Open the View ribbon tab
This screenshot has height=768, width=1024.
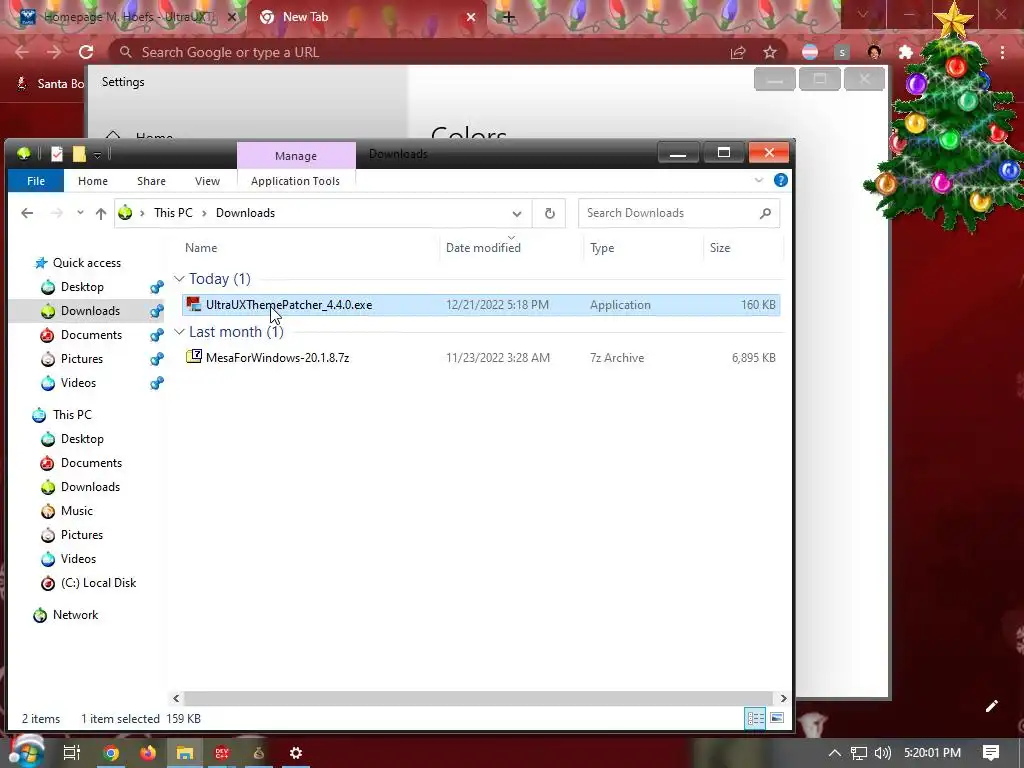pyautogui.click(x=207, y=181)
